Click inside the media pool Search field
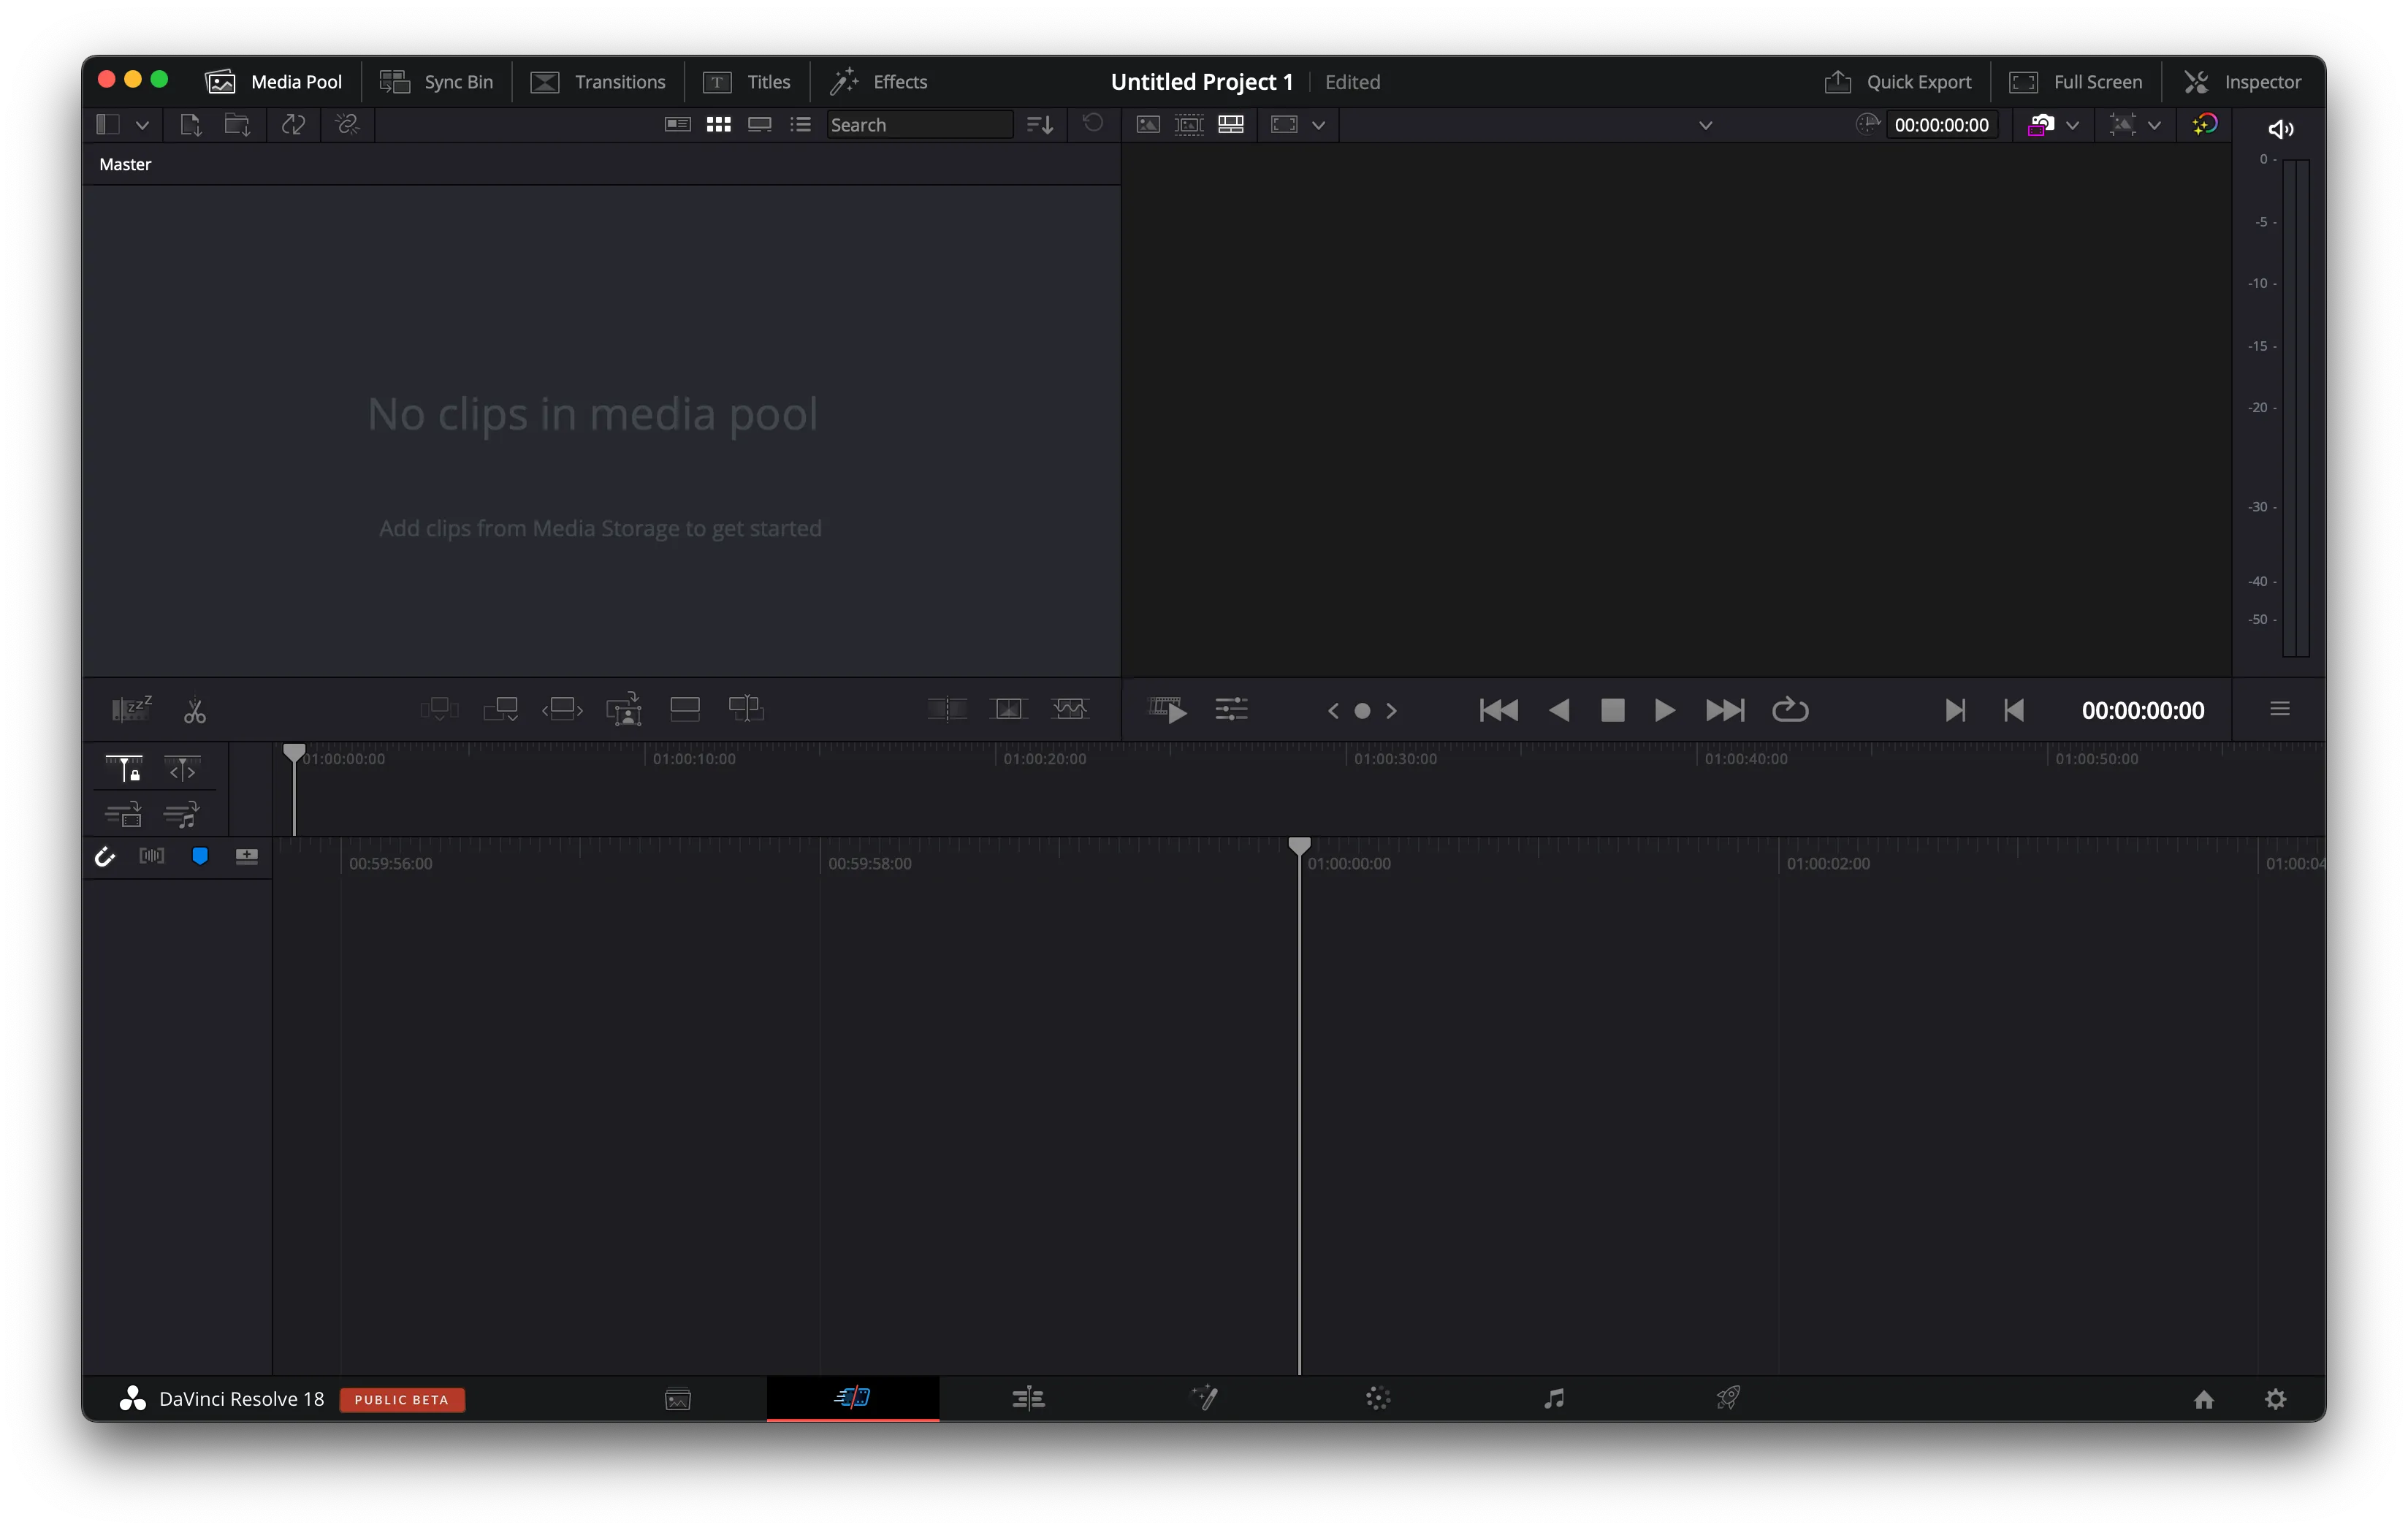The height and width of the screenshot is (1530, 2408). [x=918, y=124]
